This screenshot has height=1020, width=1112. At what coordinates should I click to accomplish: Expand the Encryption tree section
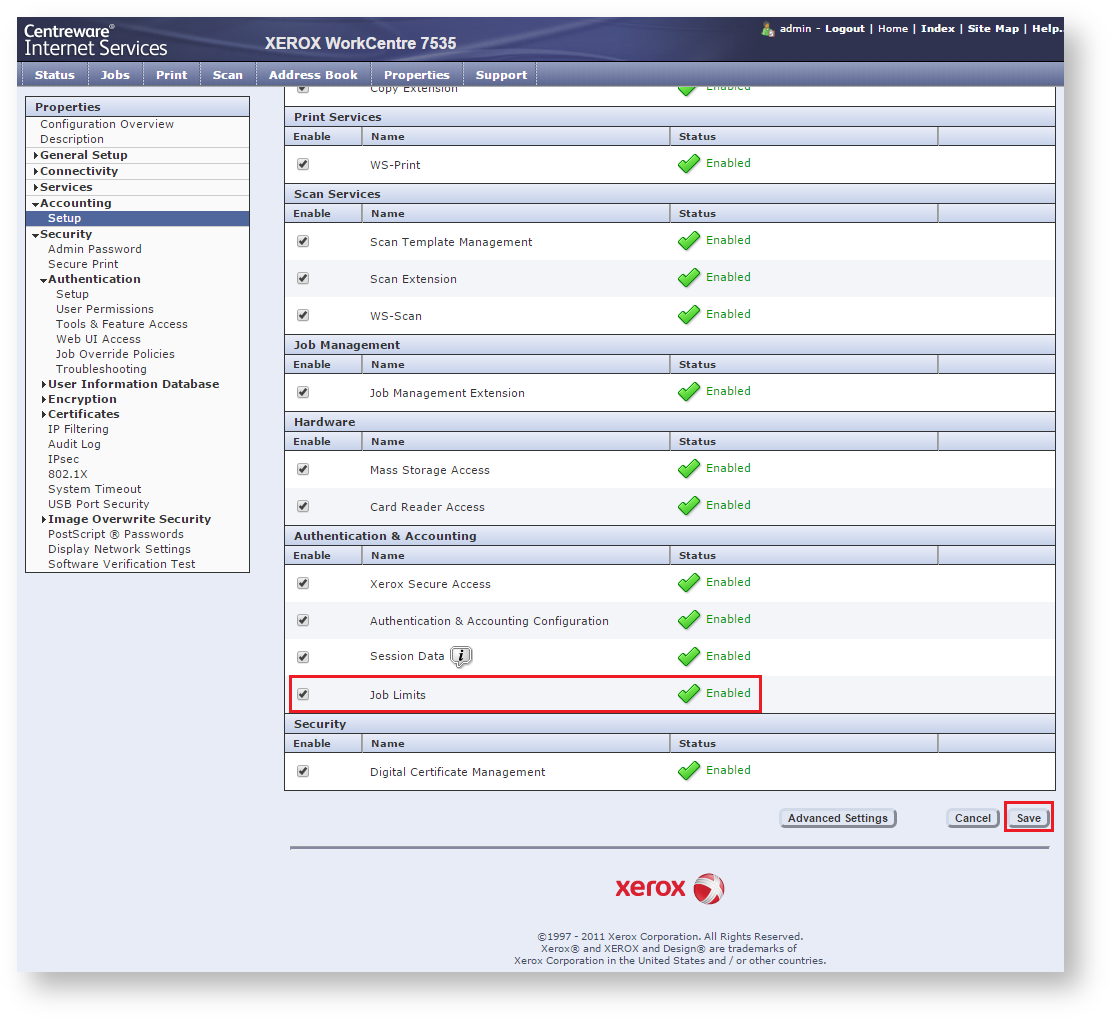(44, 399)
